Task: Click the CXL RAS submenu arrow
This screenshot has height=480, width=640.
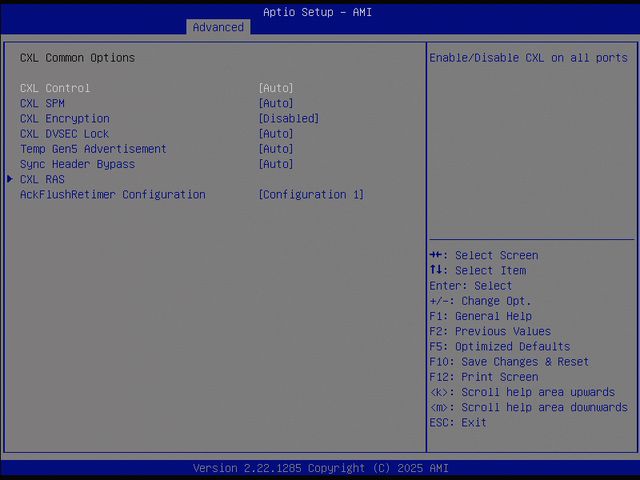Action: pos(10,179)
